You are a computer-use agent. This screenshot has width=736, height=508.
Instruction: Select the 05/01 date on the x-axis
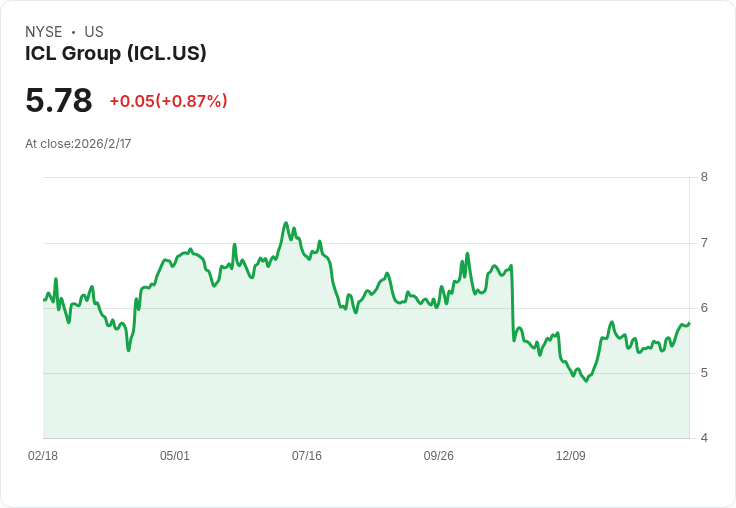(175, 456)
